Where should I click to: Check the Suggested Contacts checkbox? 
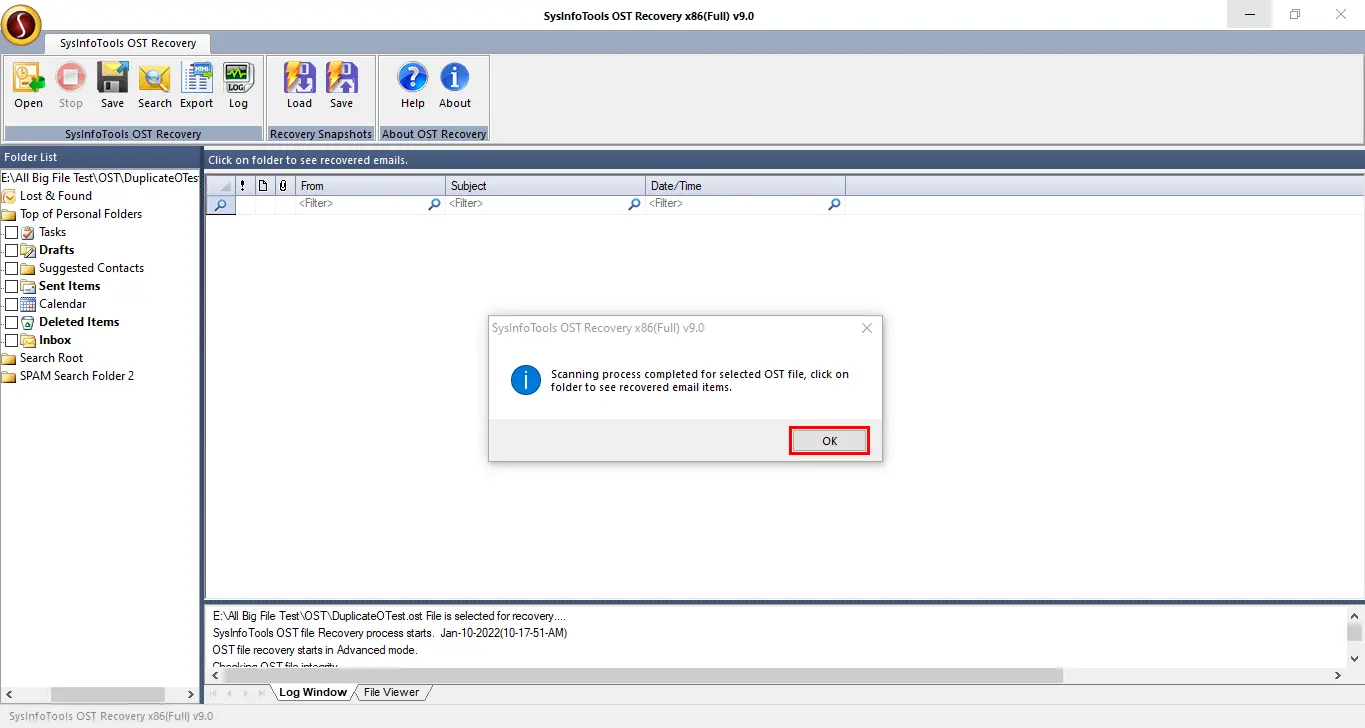[x=12, y=268]
